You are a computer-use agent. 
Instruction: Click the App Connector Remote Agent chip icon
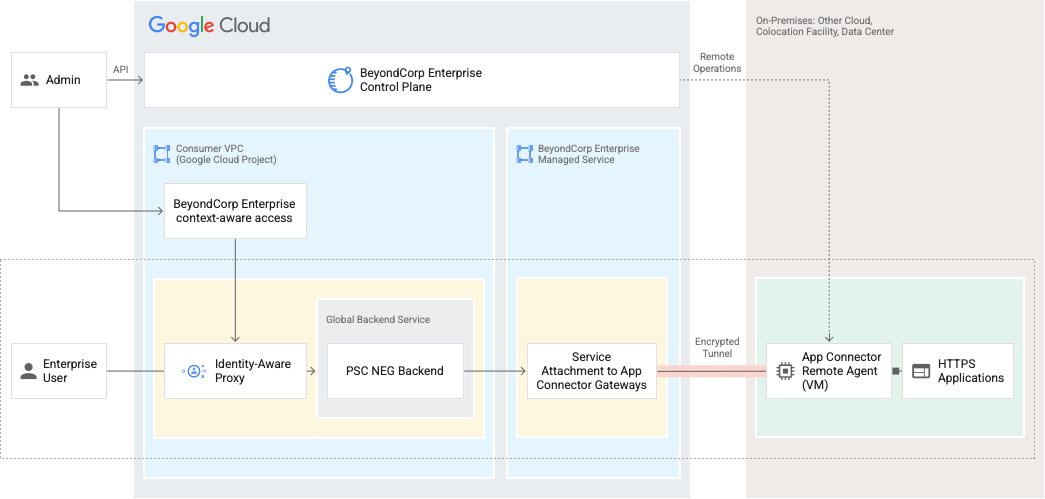click(785, 371)
